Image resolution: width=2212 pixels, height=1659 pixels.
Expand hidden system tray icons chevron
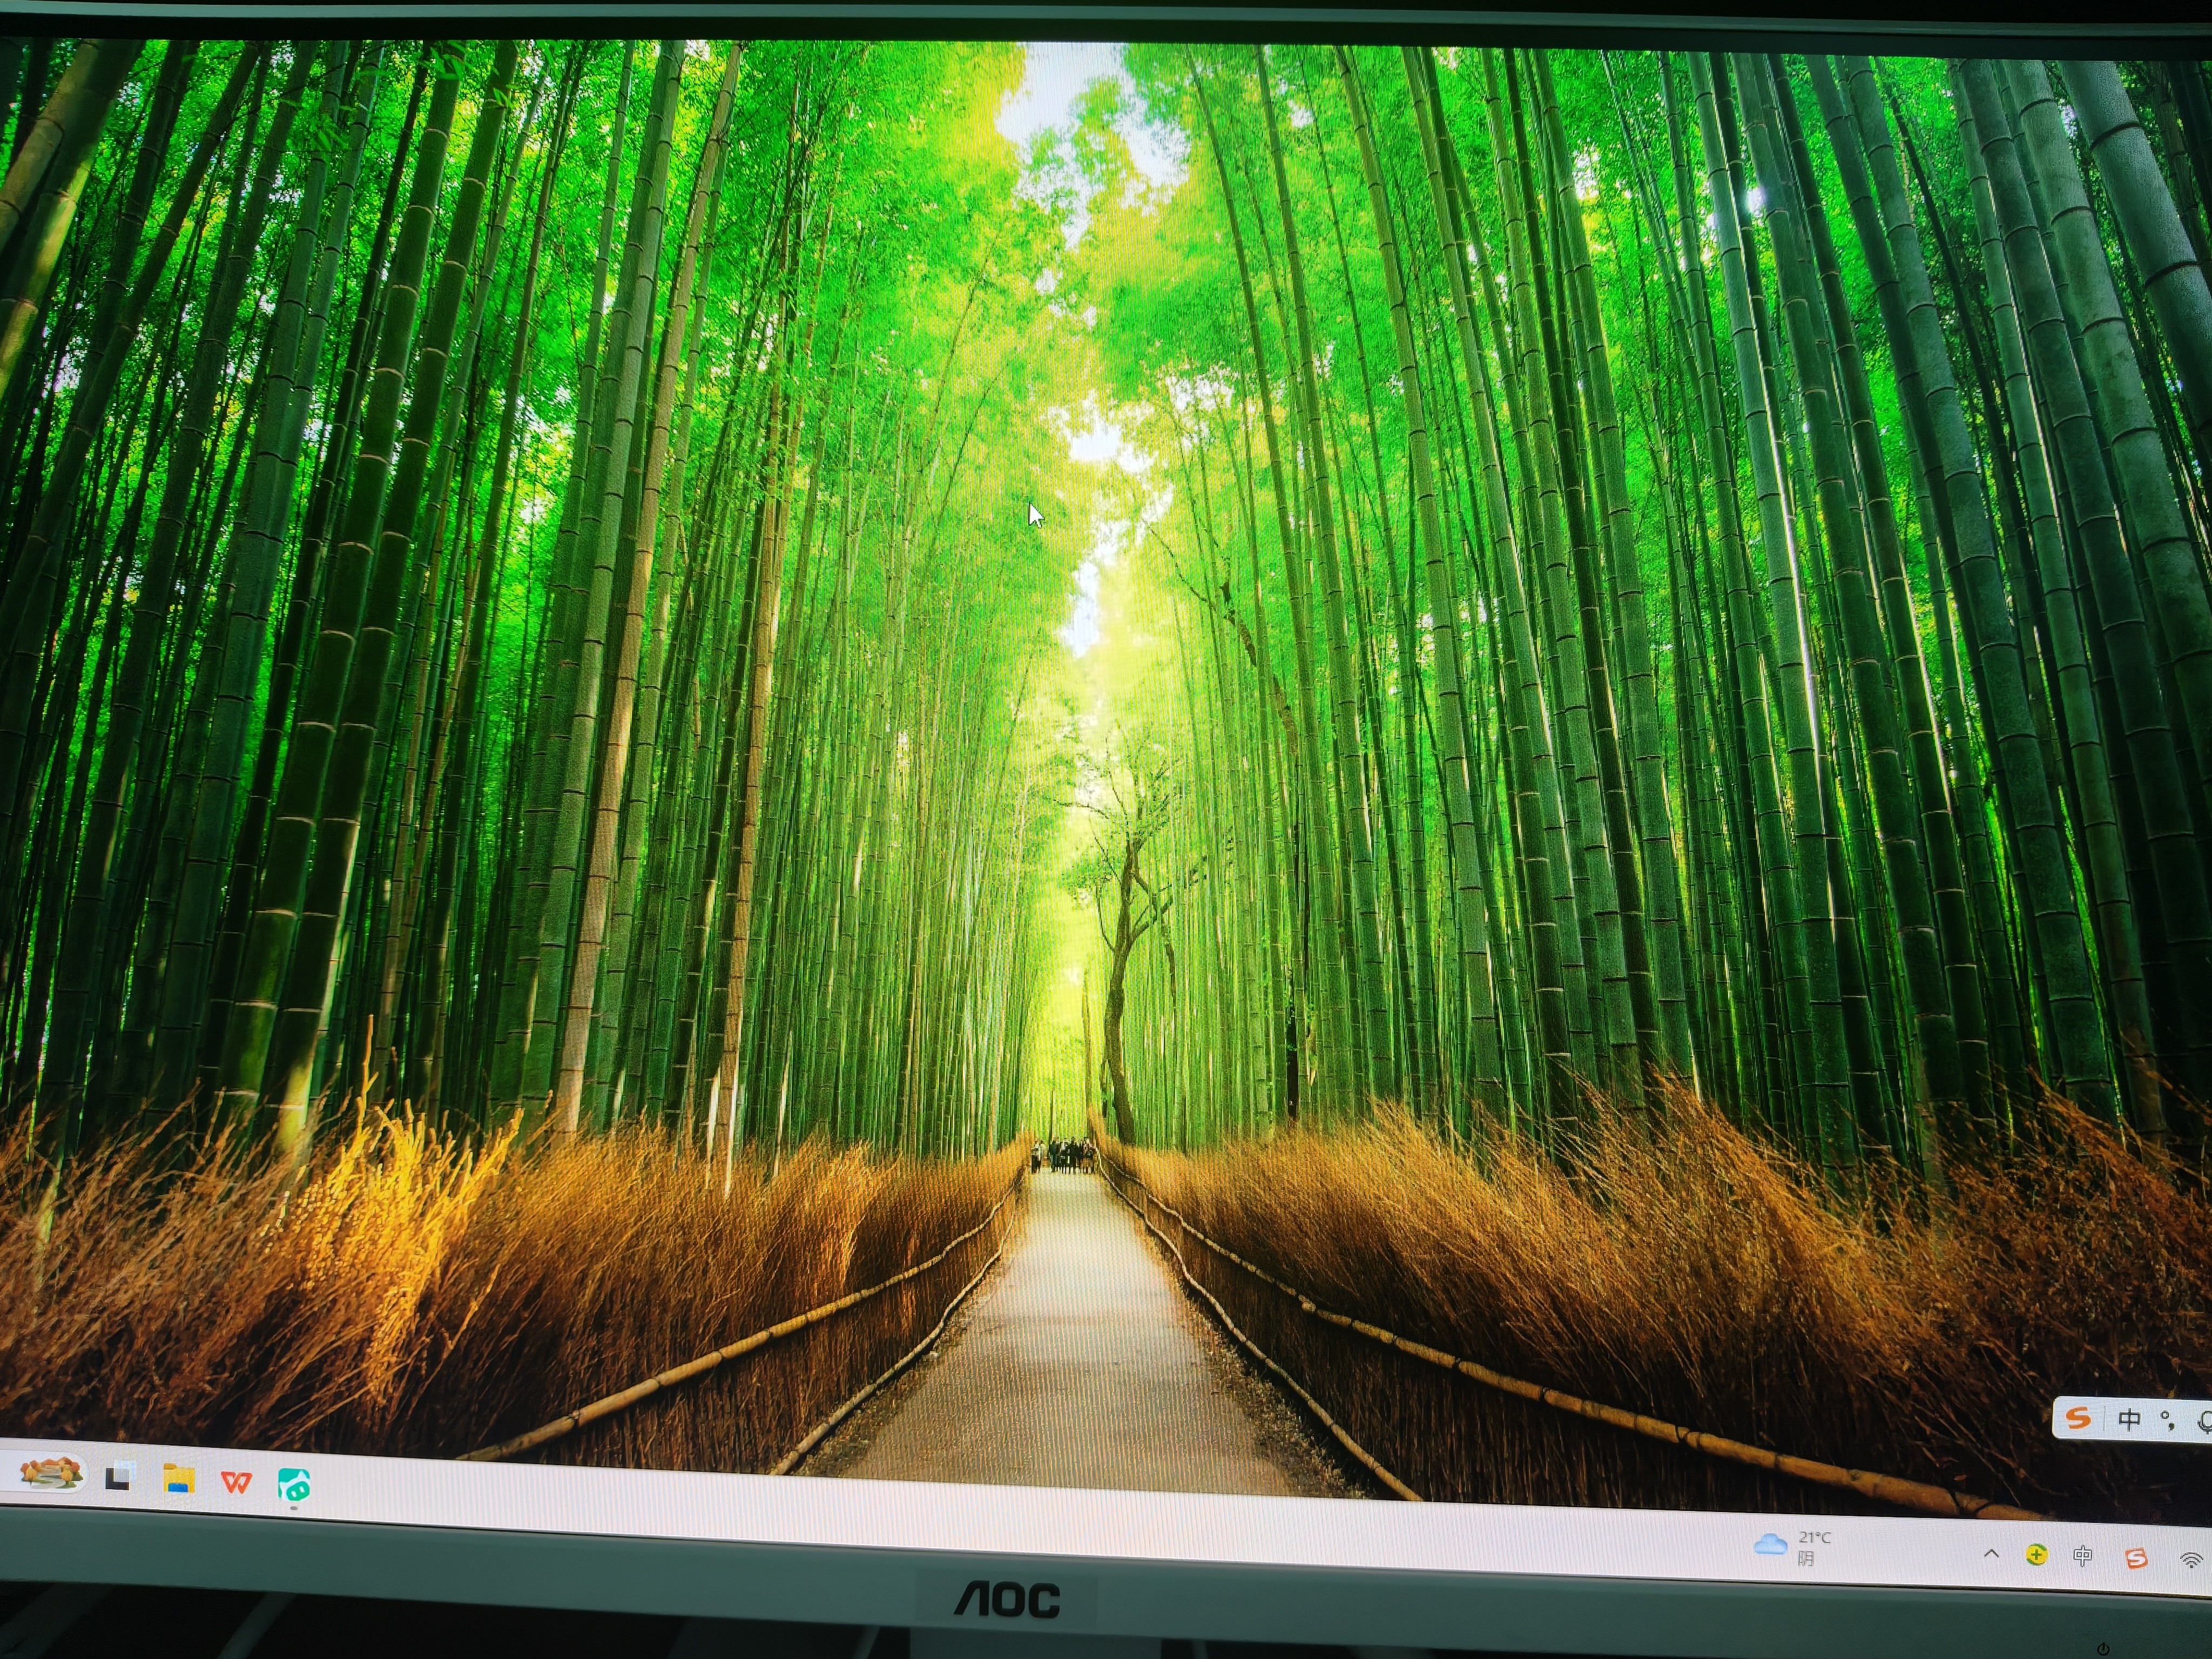tap(1991, 1553)
